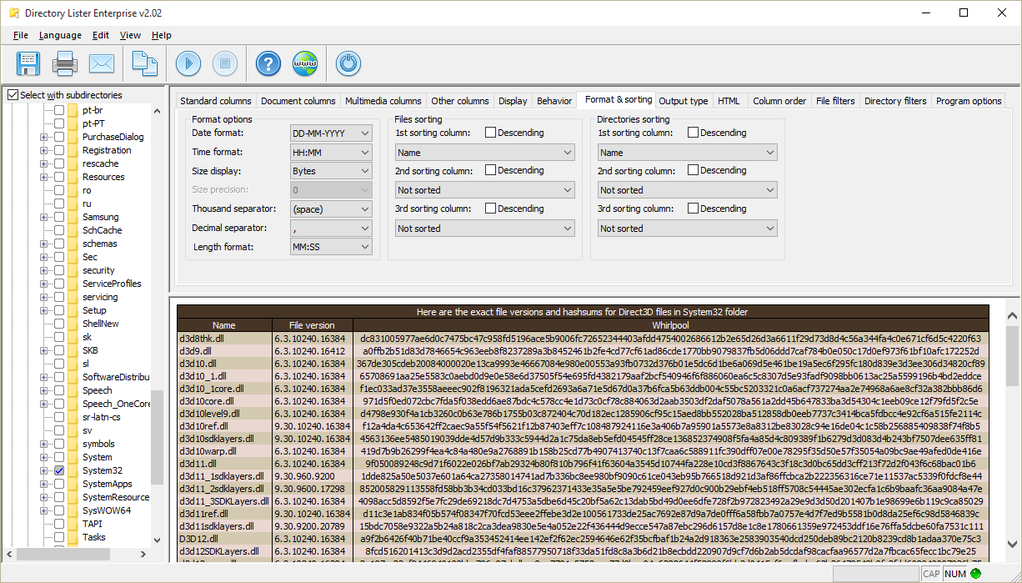1022x583 pixels.
Task: Click the Stop toolbar icon
Action: 225,63
